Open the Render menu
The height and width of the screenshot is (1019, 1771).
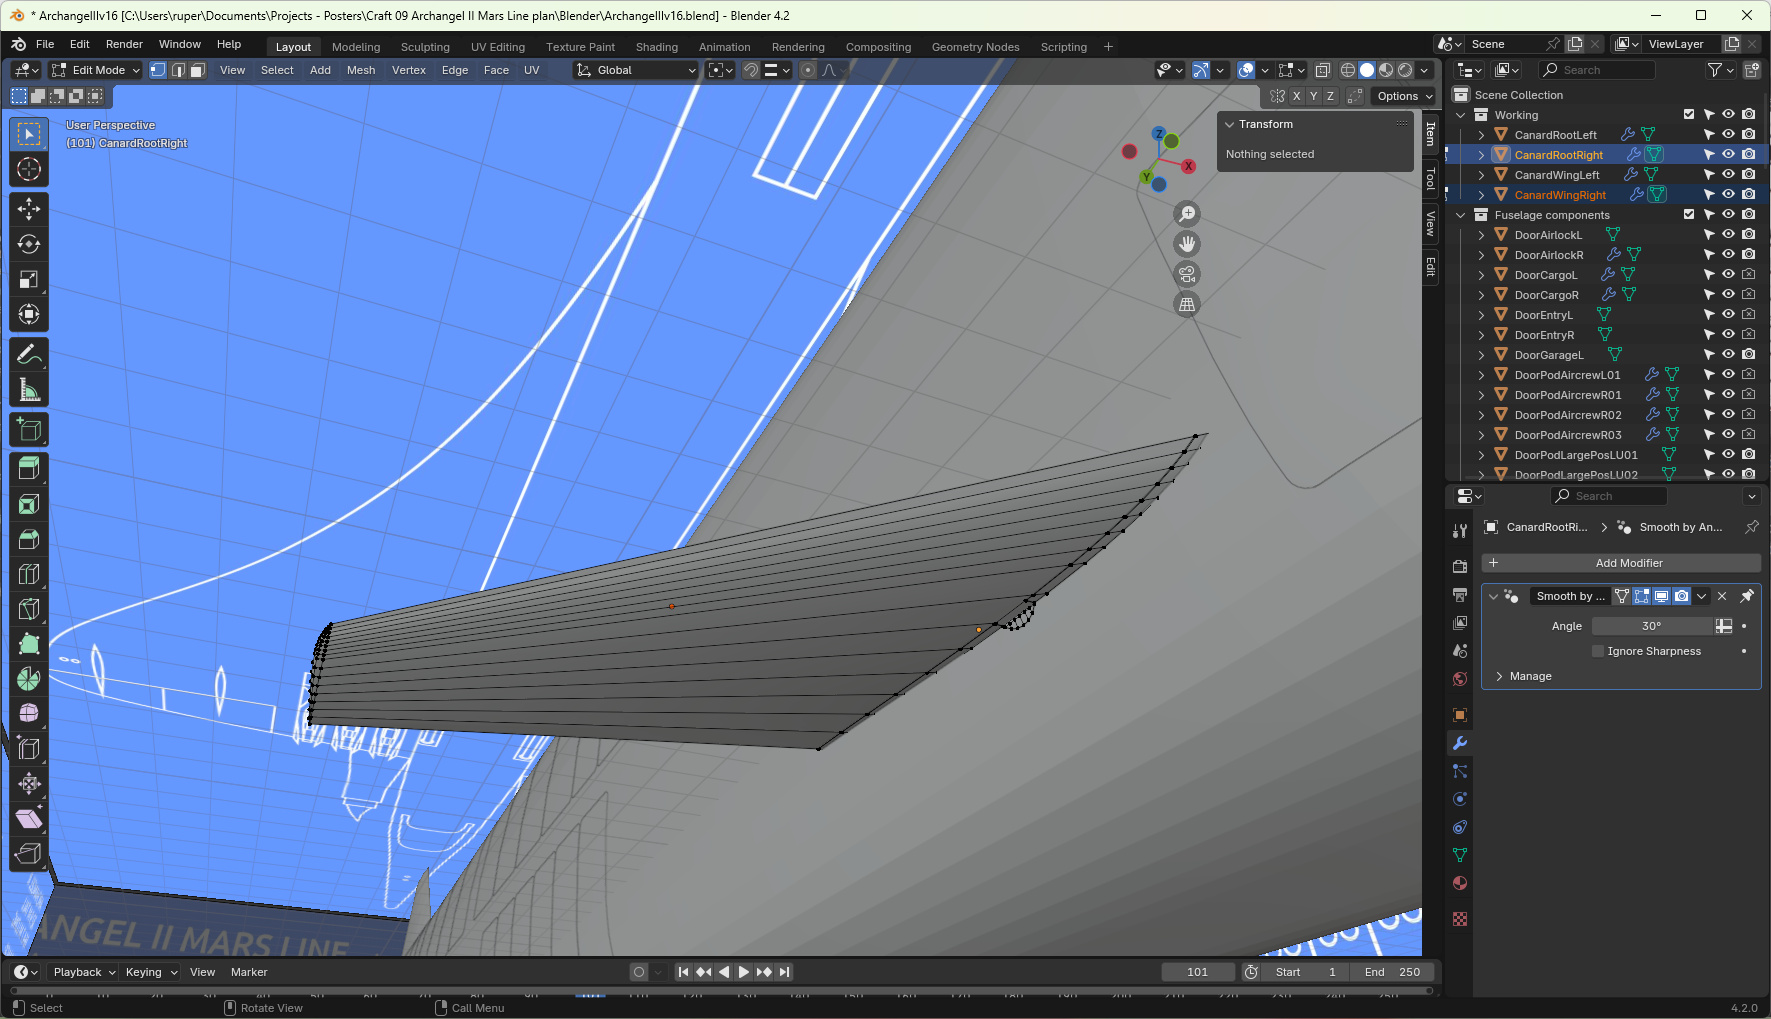(x=124, y=44)
